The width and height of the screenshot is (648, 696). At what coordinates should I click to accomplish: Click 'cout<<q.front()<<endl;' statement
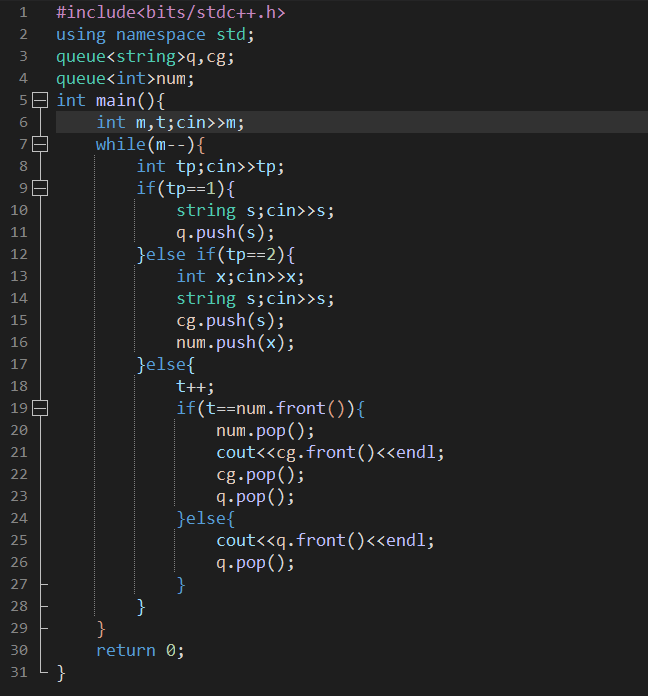coord(325,540)
